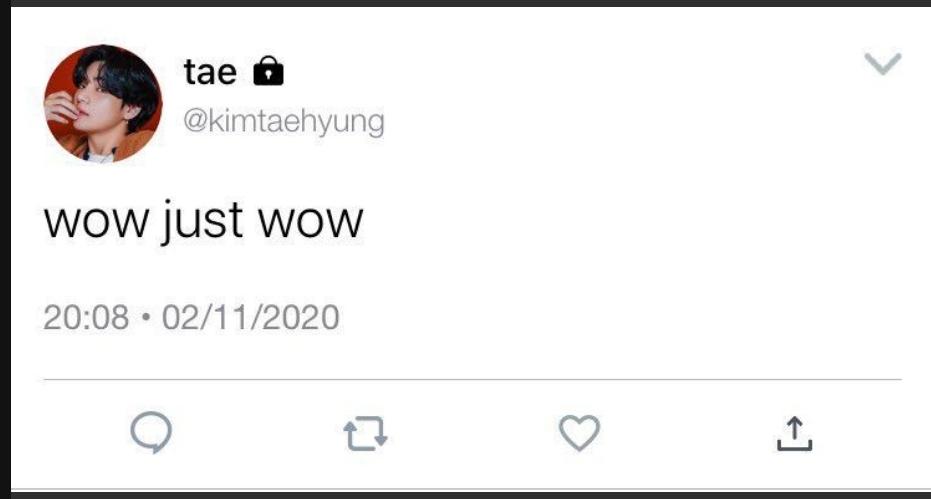Click the reply speech bubble icon
The width and height of the screenshot is (931, 499).
151,432
